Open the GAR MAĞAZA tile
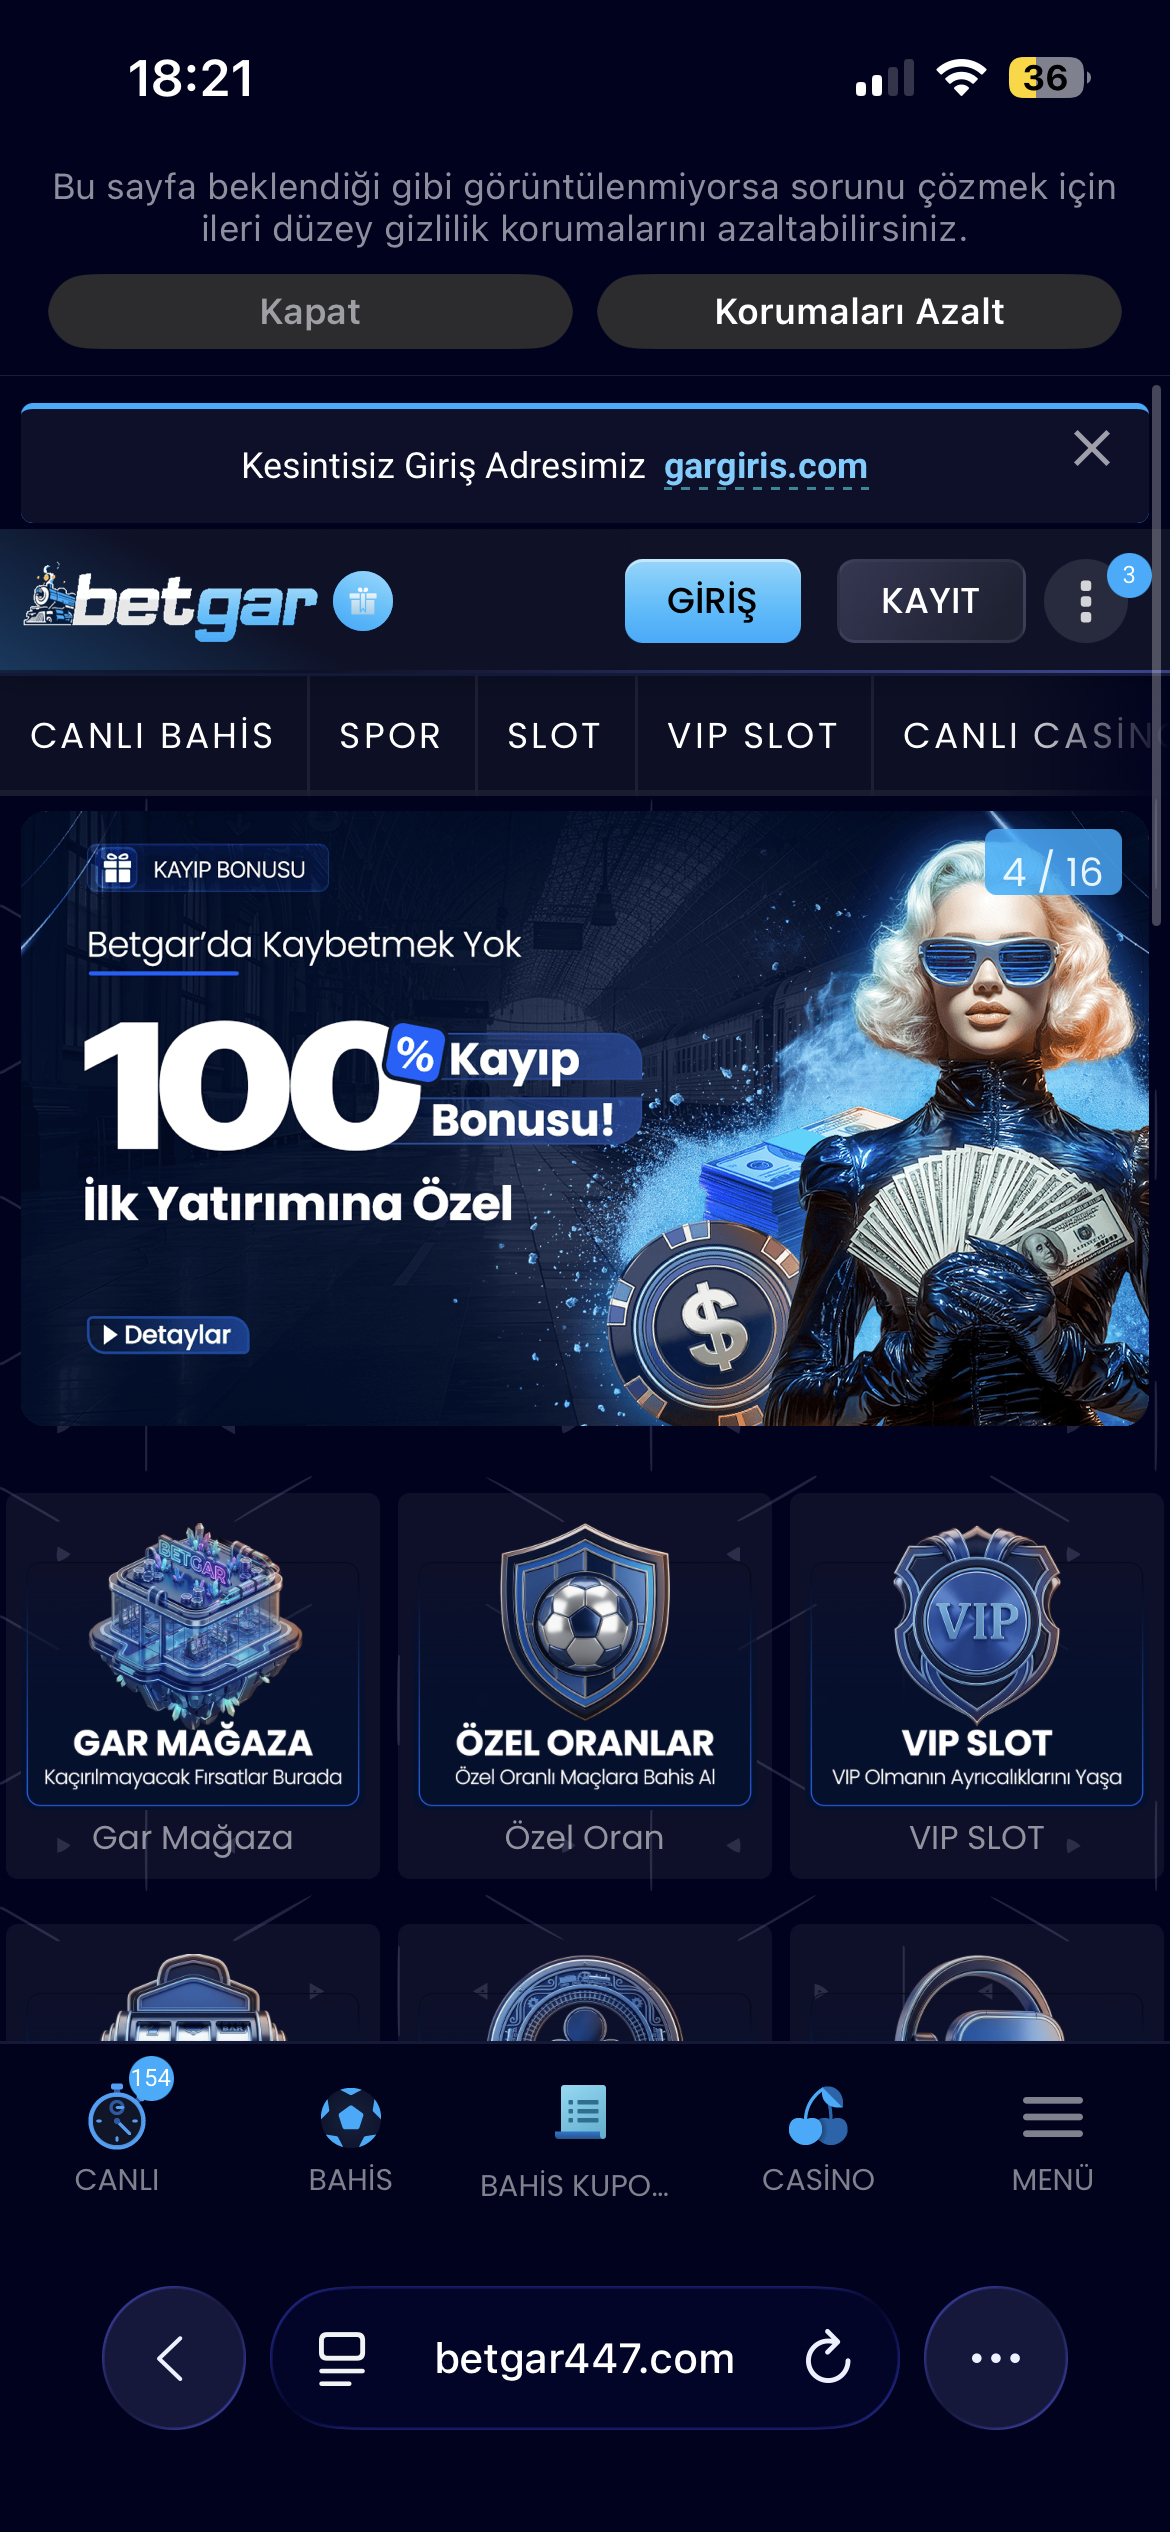 click(x=193, y=1685)
